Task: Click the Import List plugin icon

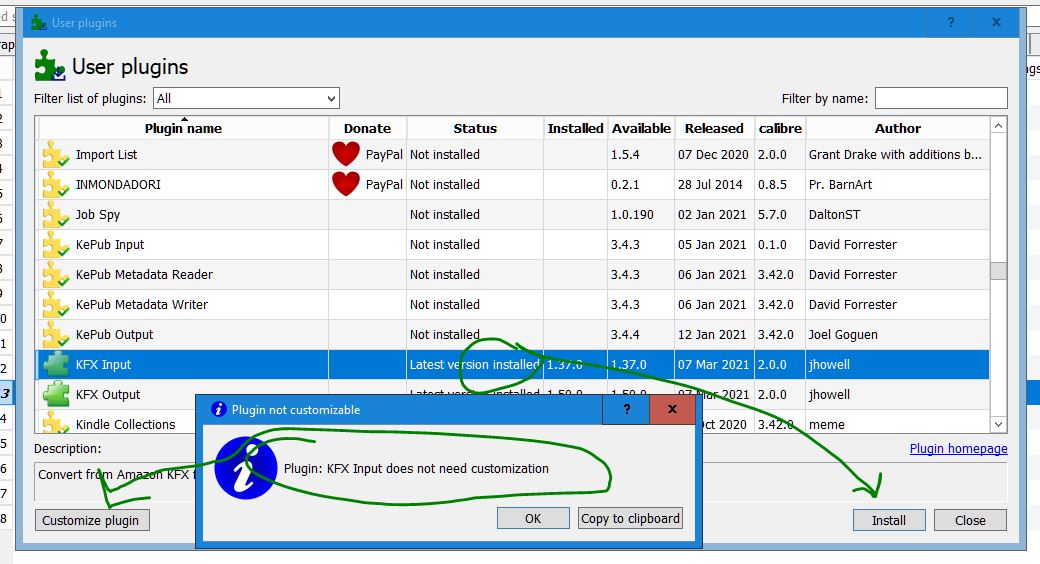Action: 56,155
